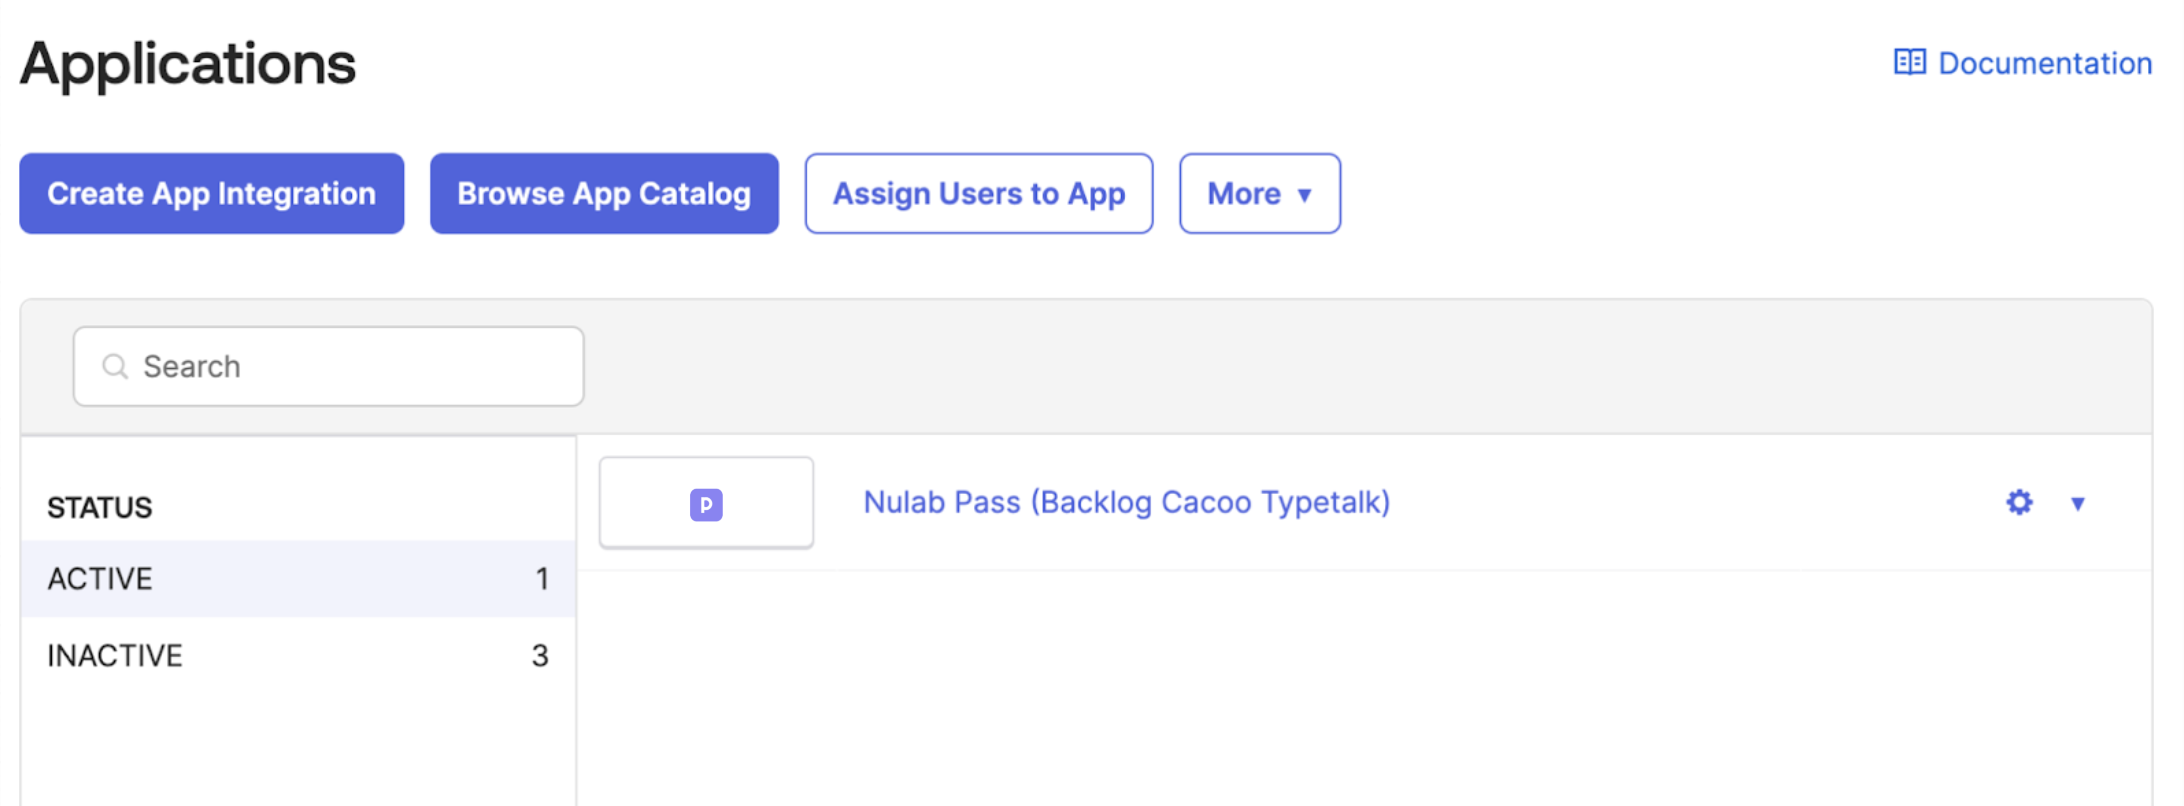2184x806 pixels.
Task: Click the Documentation book icon
Action: [x=1909, y=63]
